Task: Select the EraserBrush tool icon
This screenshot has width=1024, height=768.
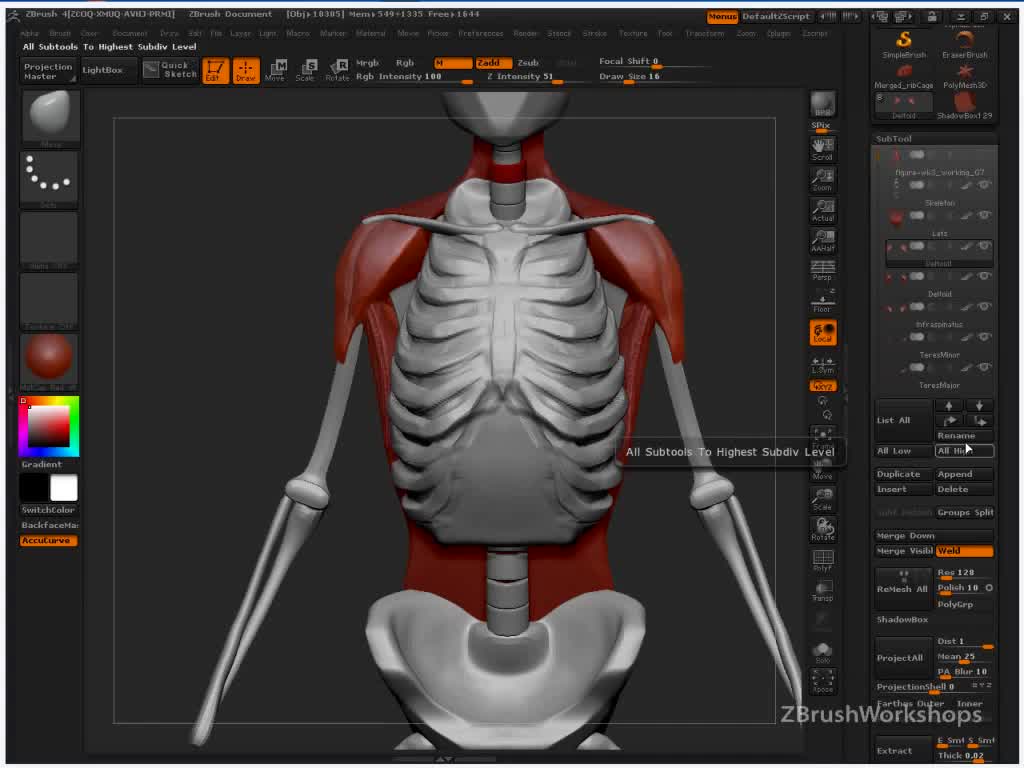Action: (964, 45)
